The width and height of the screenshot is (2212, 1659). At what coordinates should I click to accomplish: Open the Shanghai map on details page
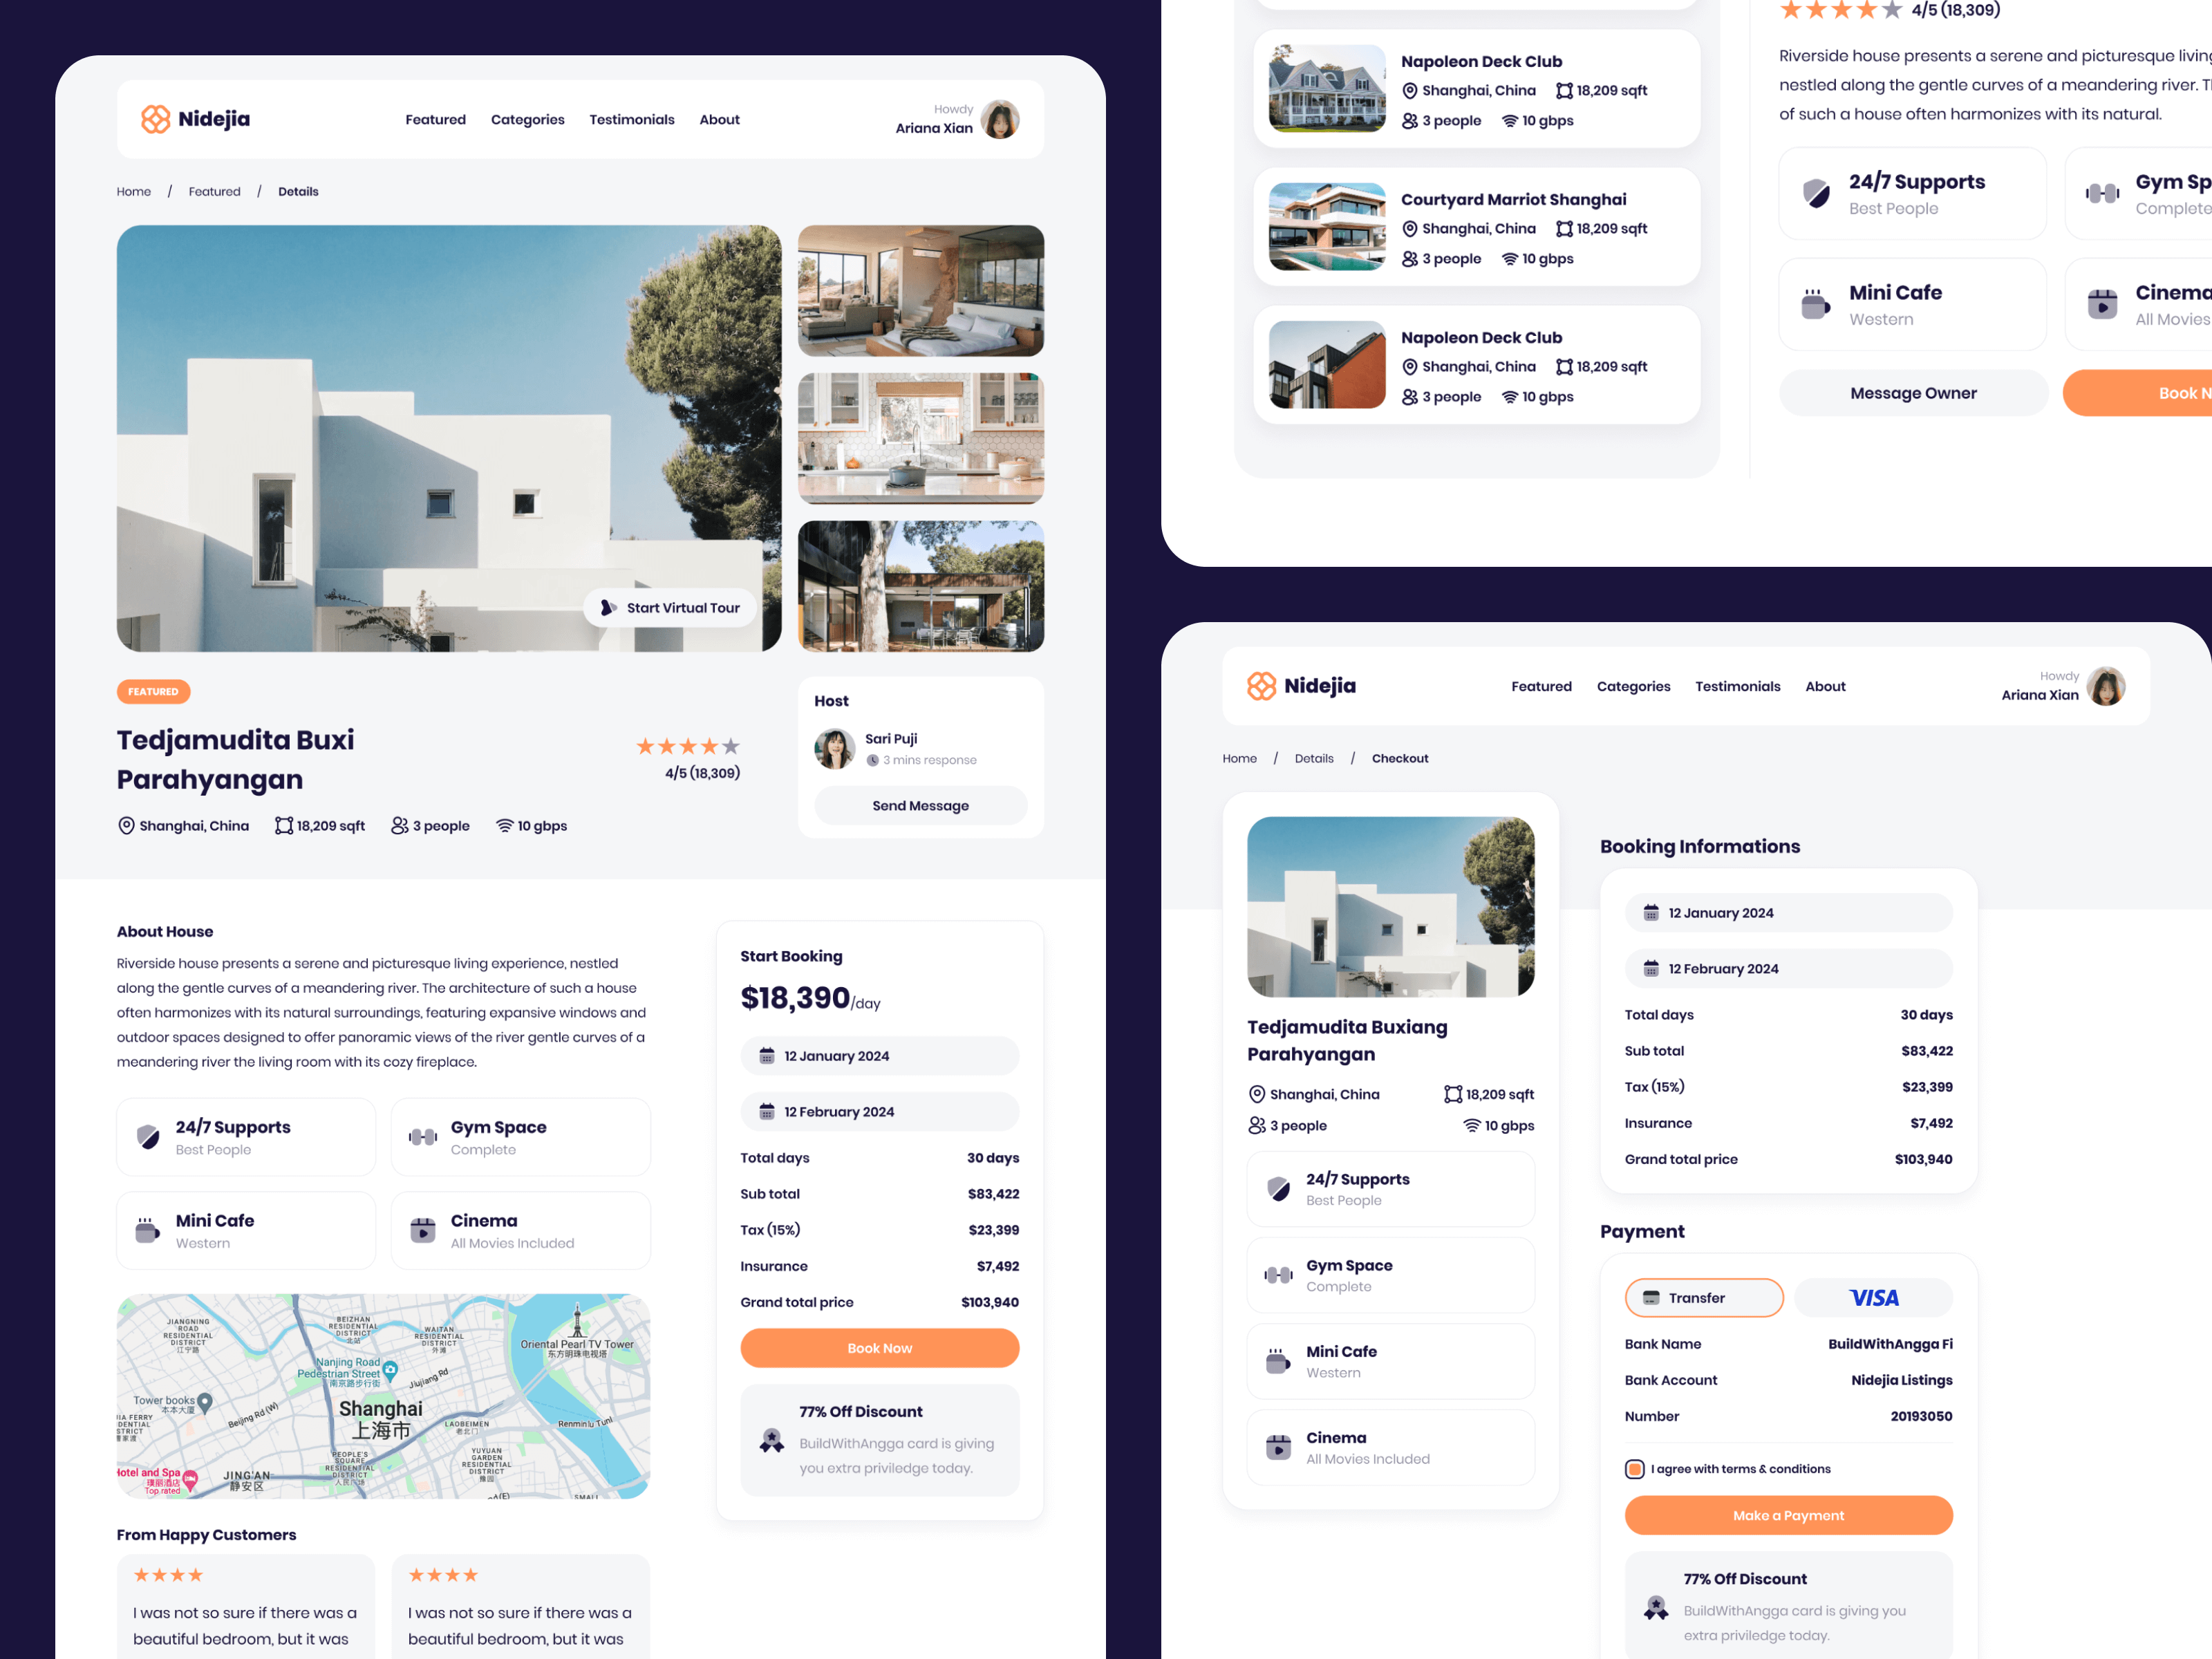click(384, 1397)
